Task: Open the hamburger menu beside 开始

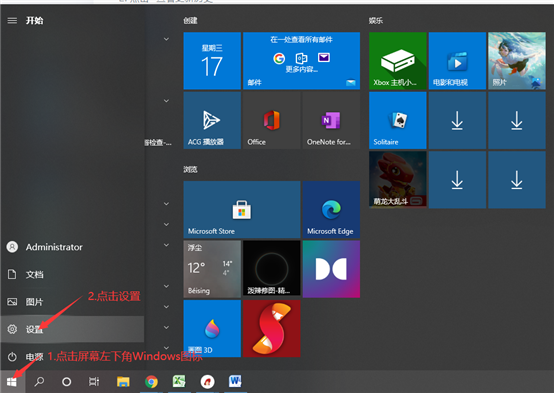Action: 12,20
